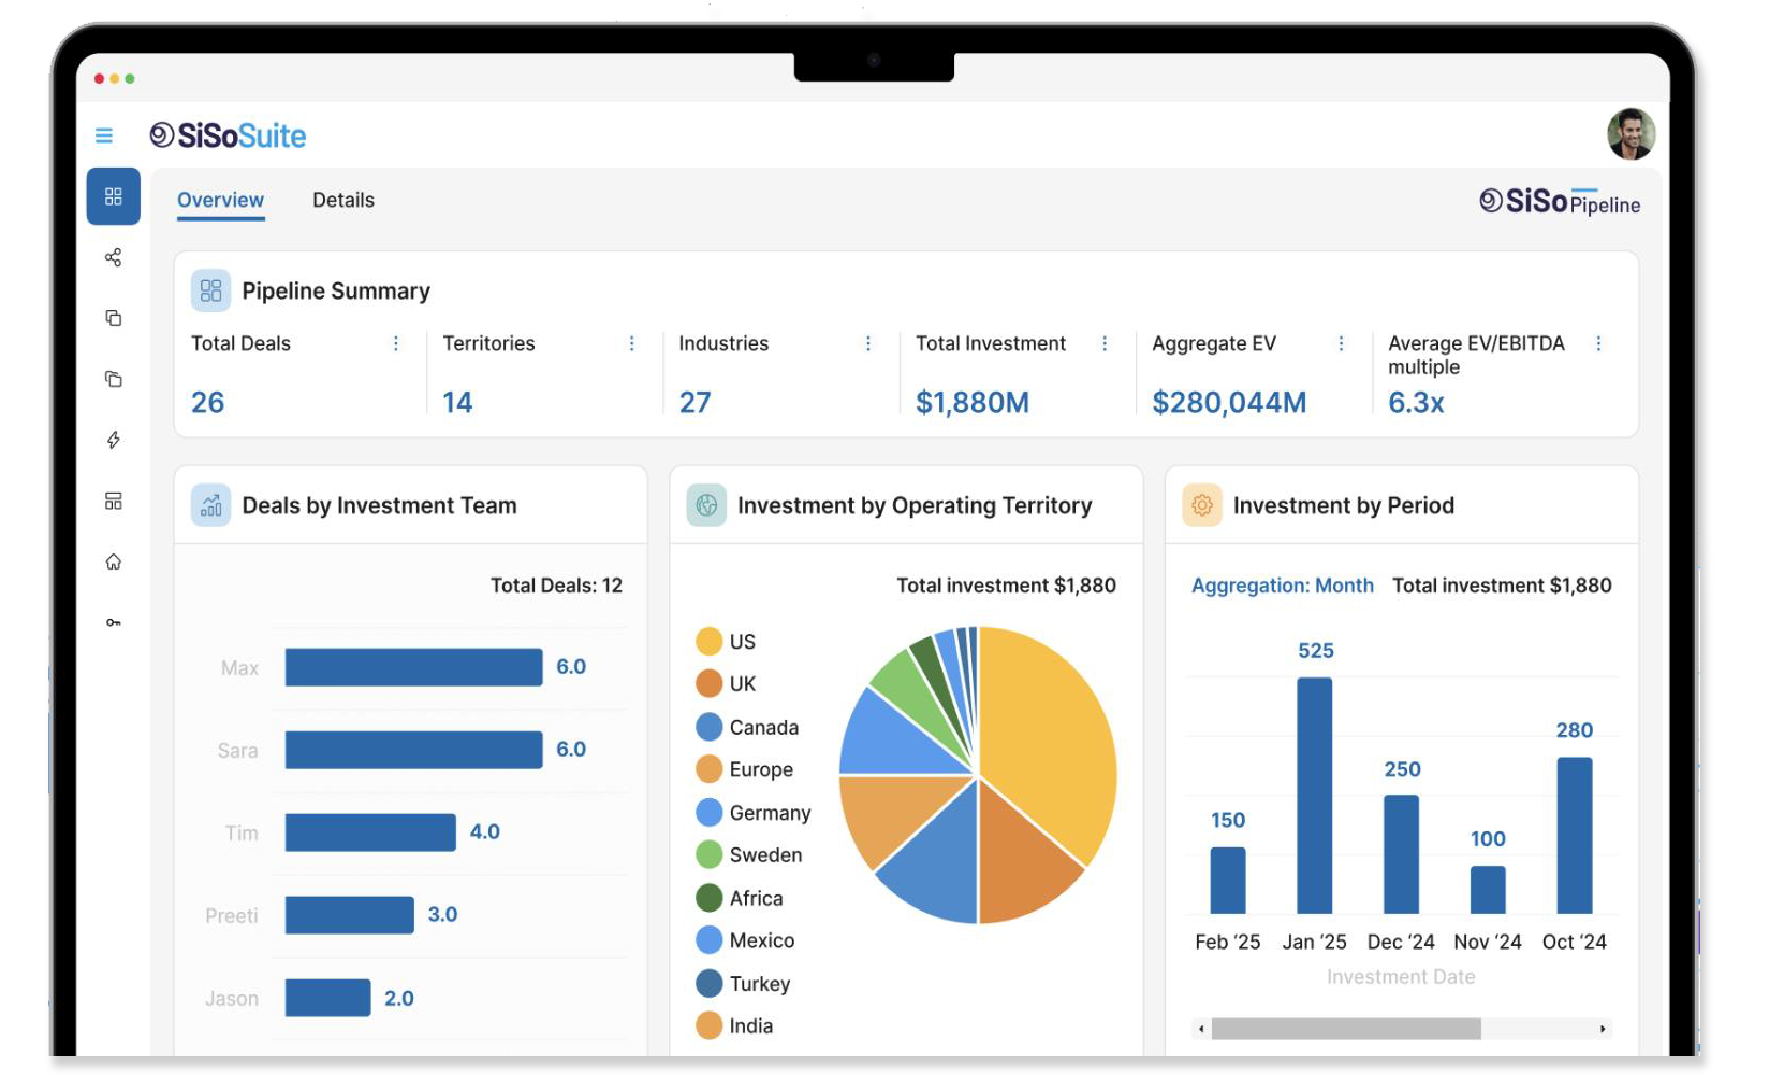The height and width of the screenshot is (1079, 1768).
Task: Click the lightning bolt sidebar icon
Action: coord(113,440)
